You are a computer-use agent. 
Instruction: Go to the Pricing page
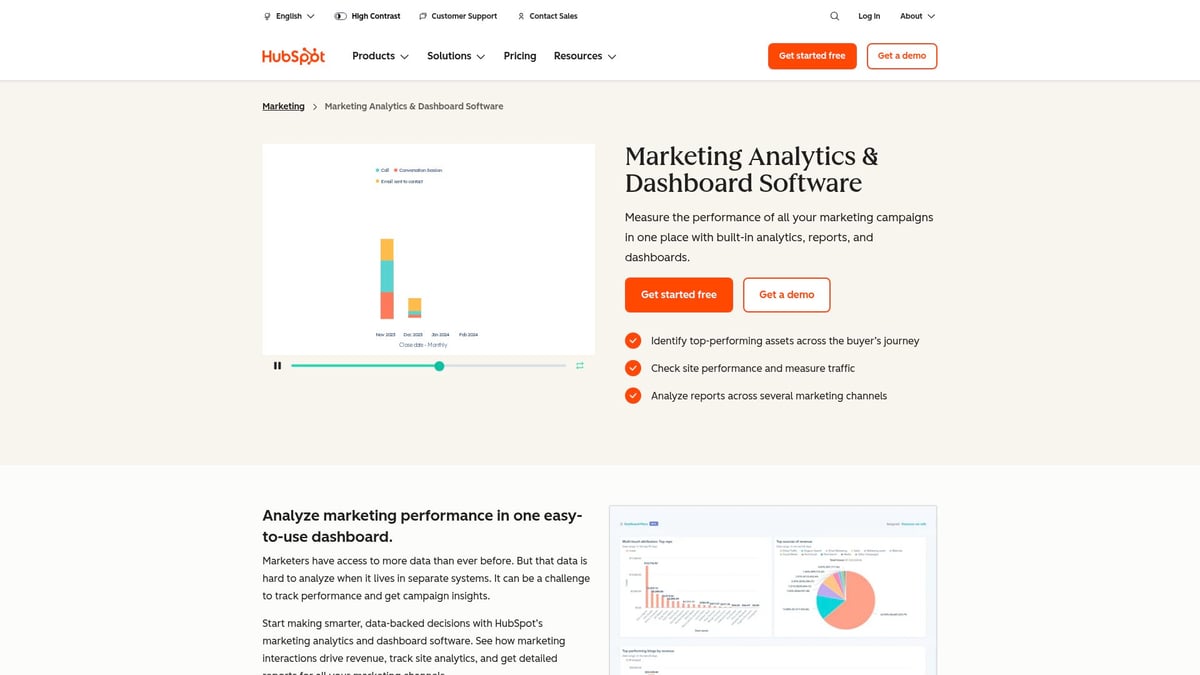pyautogui.click(x=520, y=56)
